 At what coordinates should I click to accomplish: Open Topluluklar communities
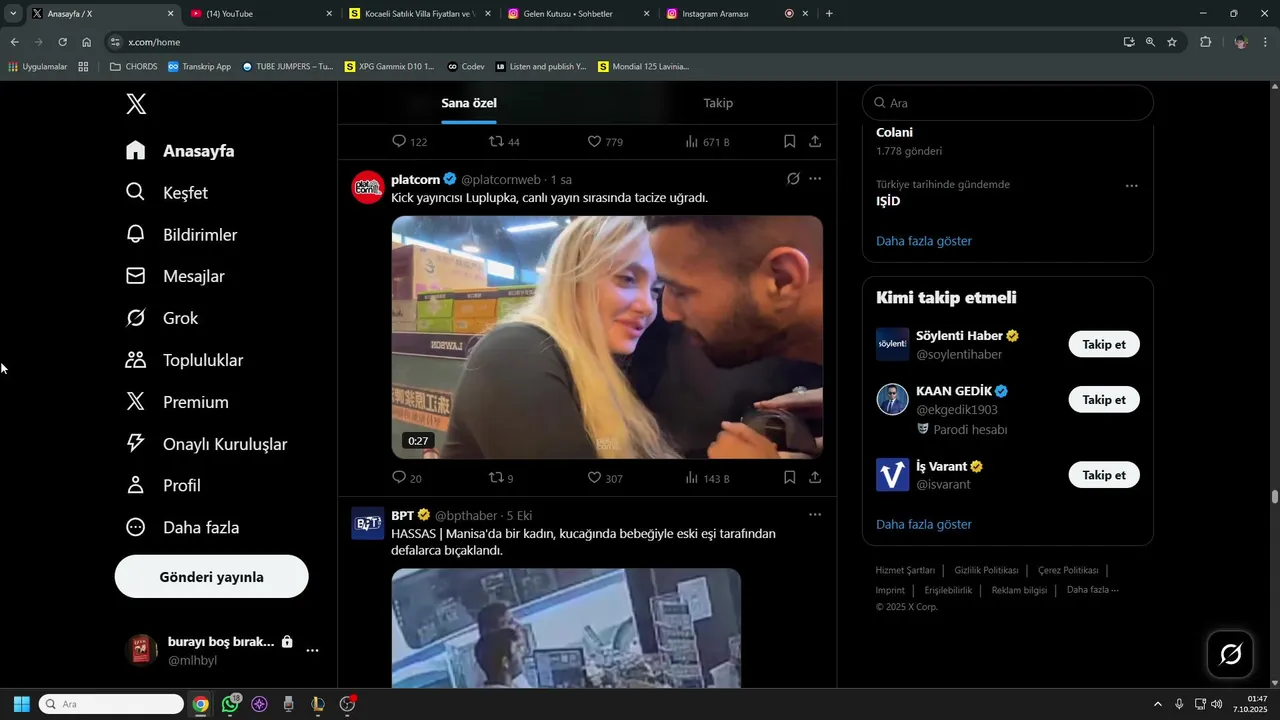pos(184,360)
